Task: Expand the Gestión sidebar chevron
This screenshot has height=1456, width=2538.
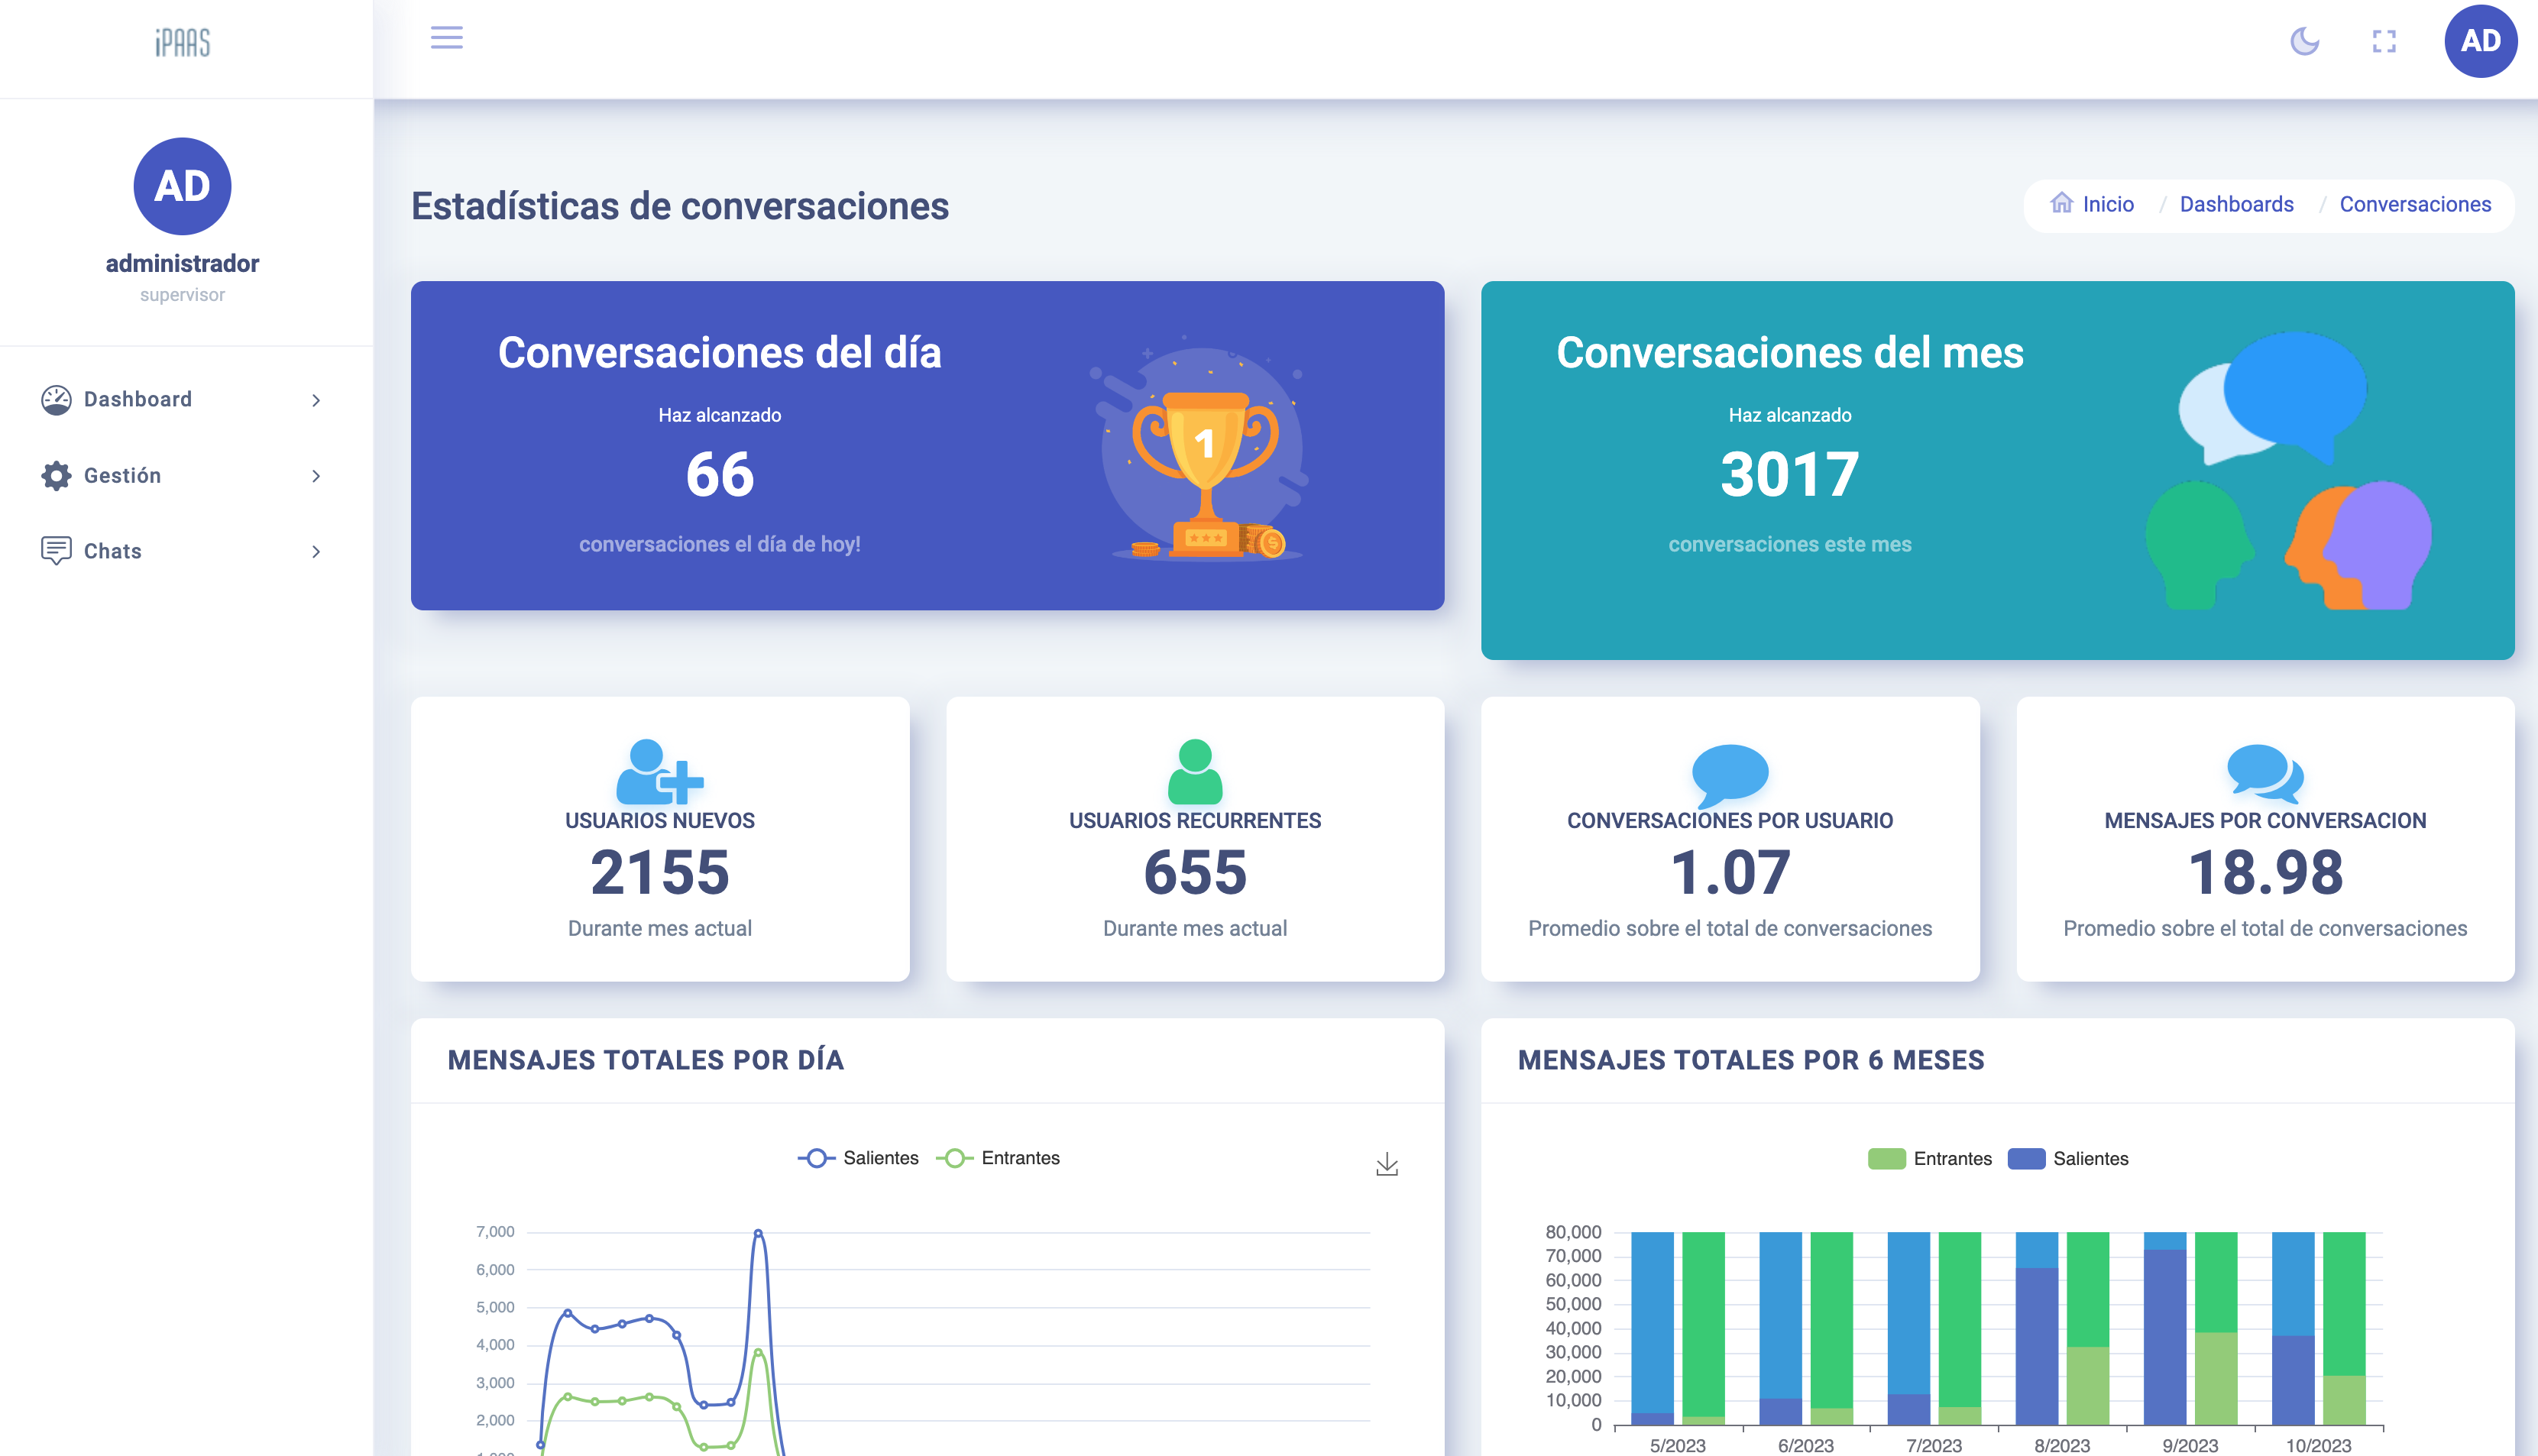Action: (316, 476)
